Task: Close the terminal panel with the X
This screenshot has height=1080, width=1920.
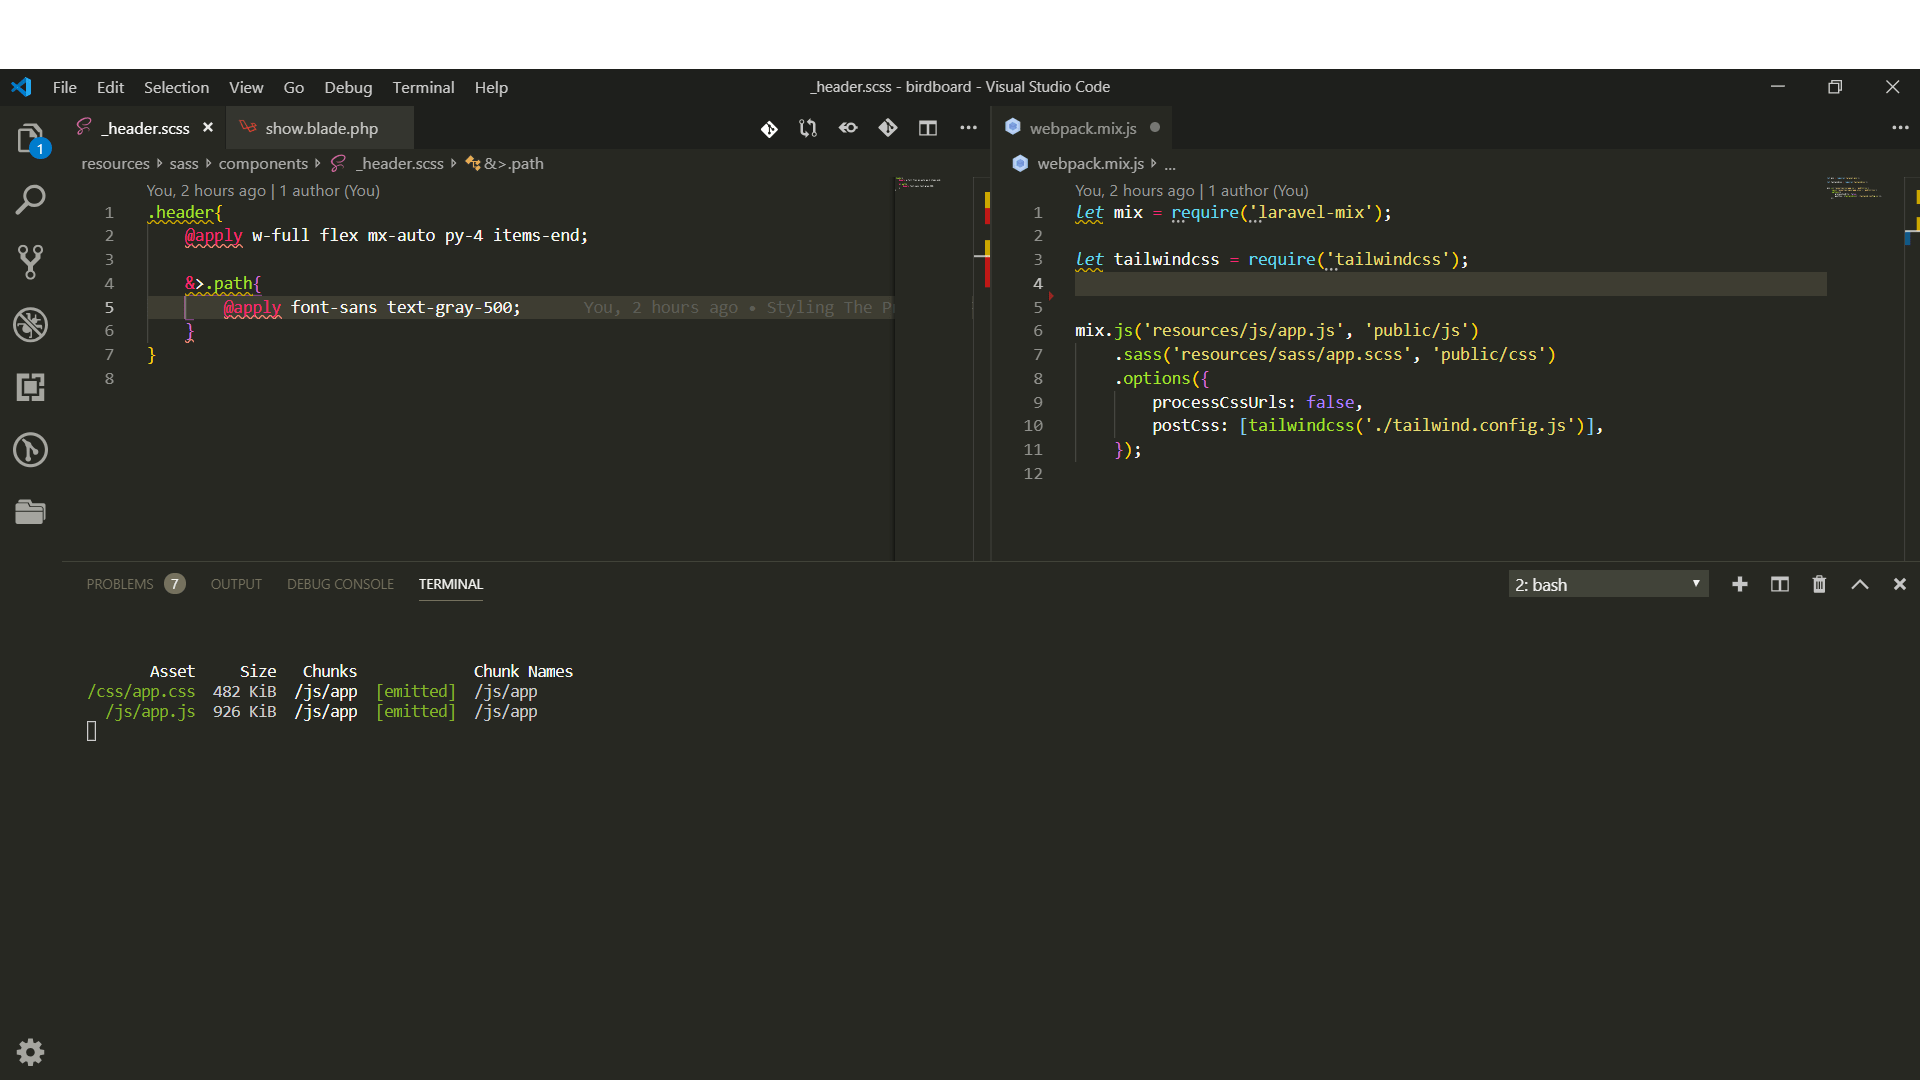Action: click(1899, 584)
